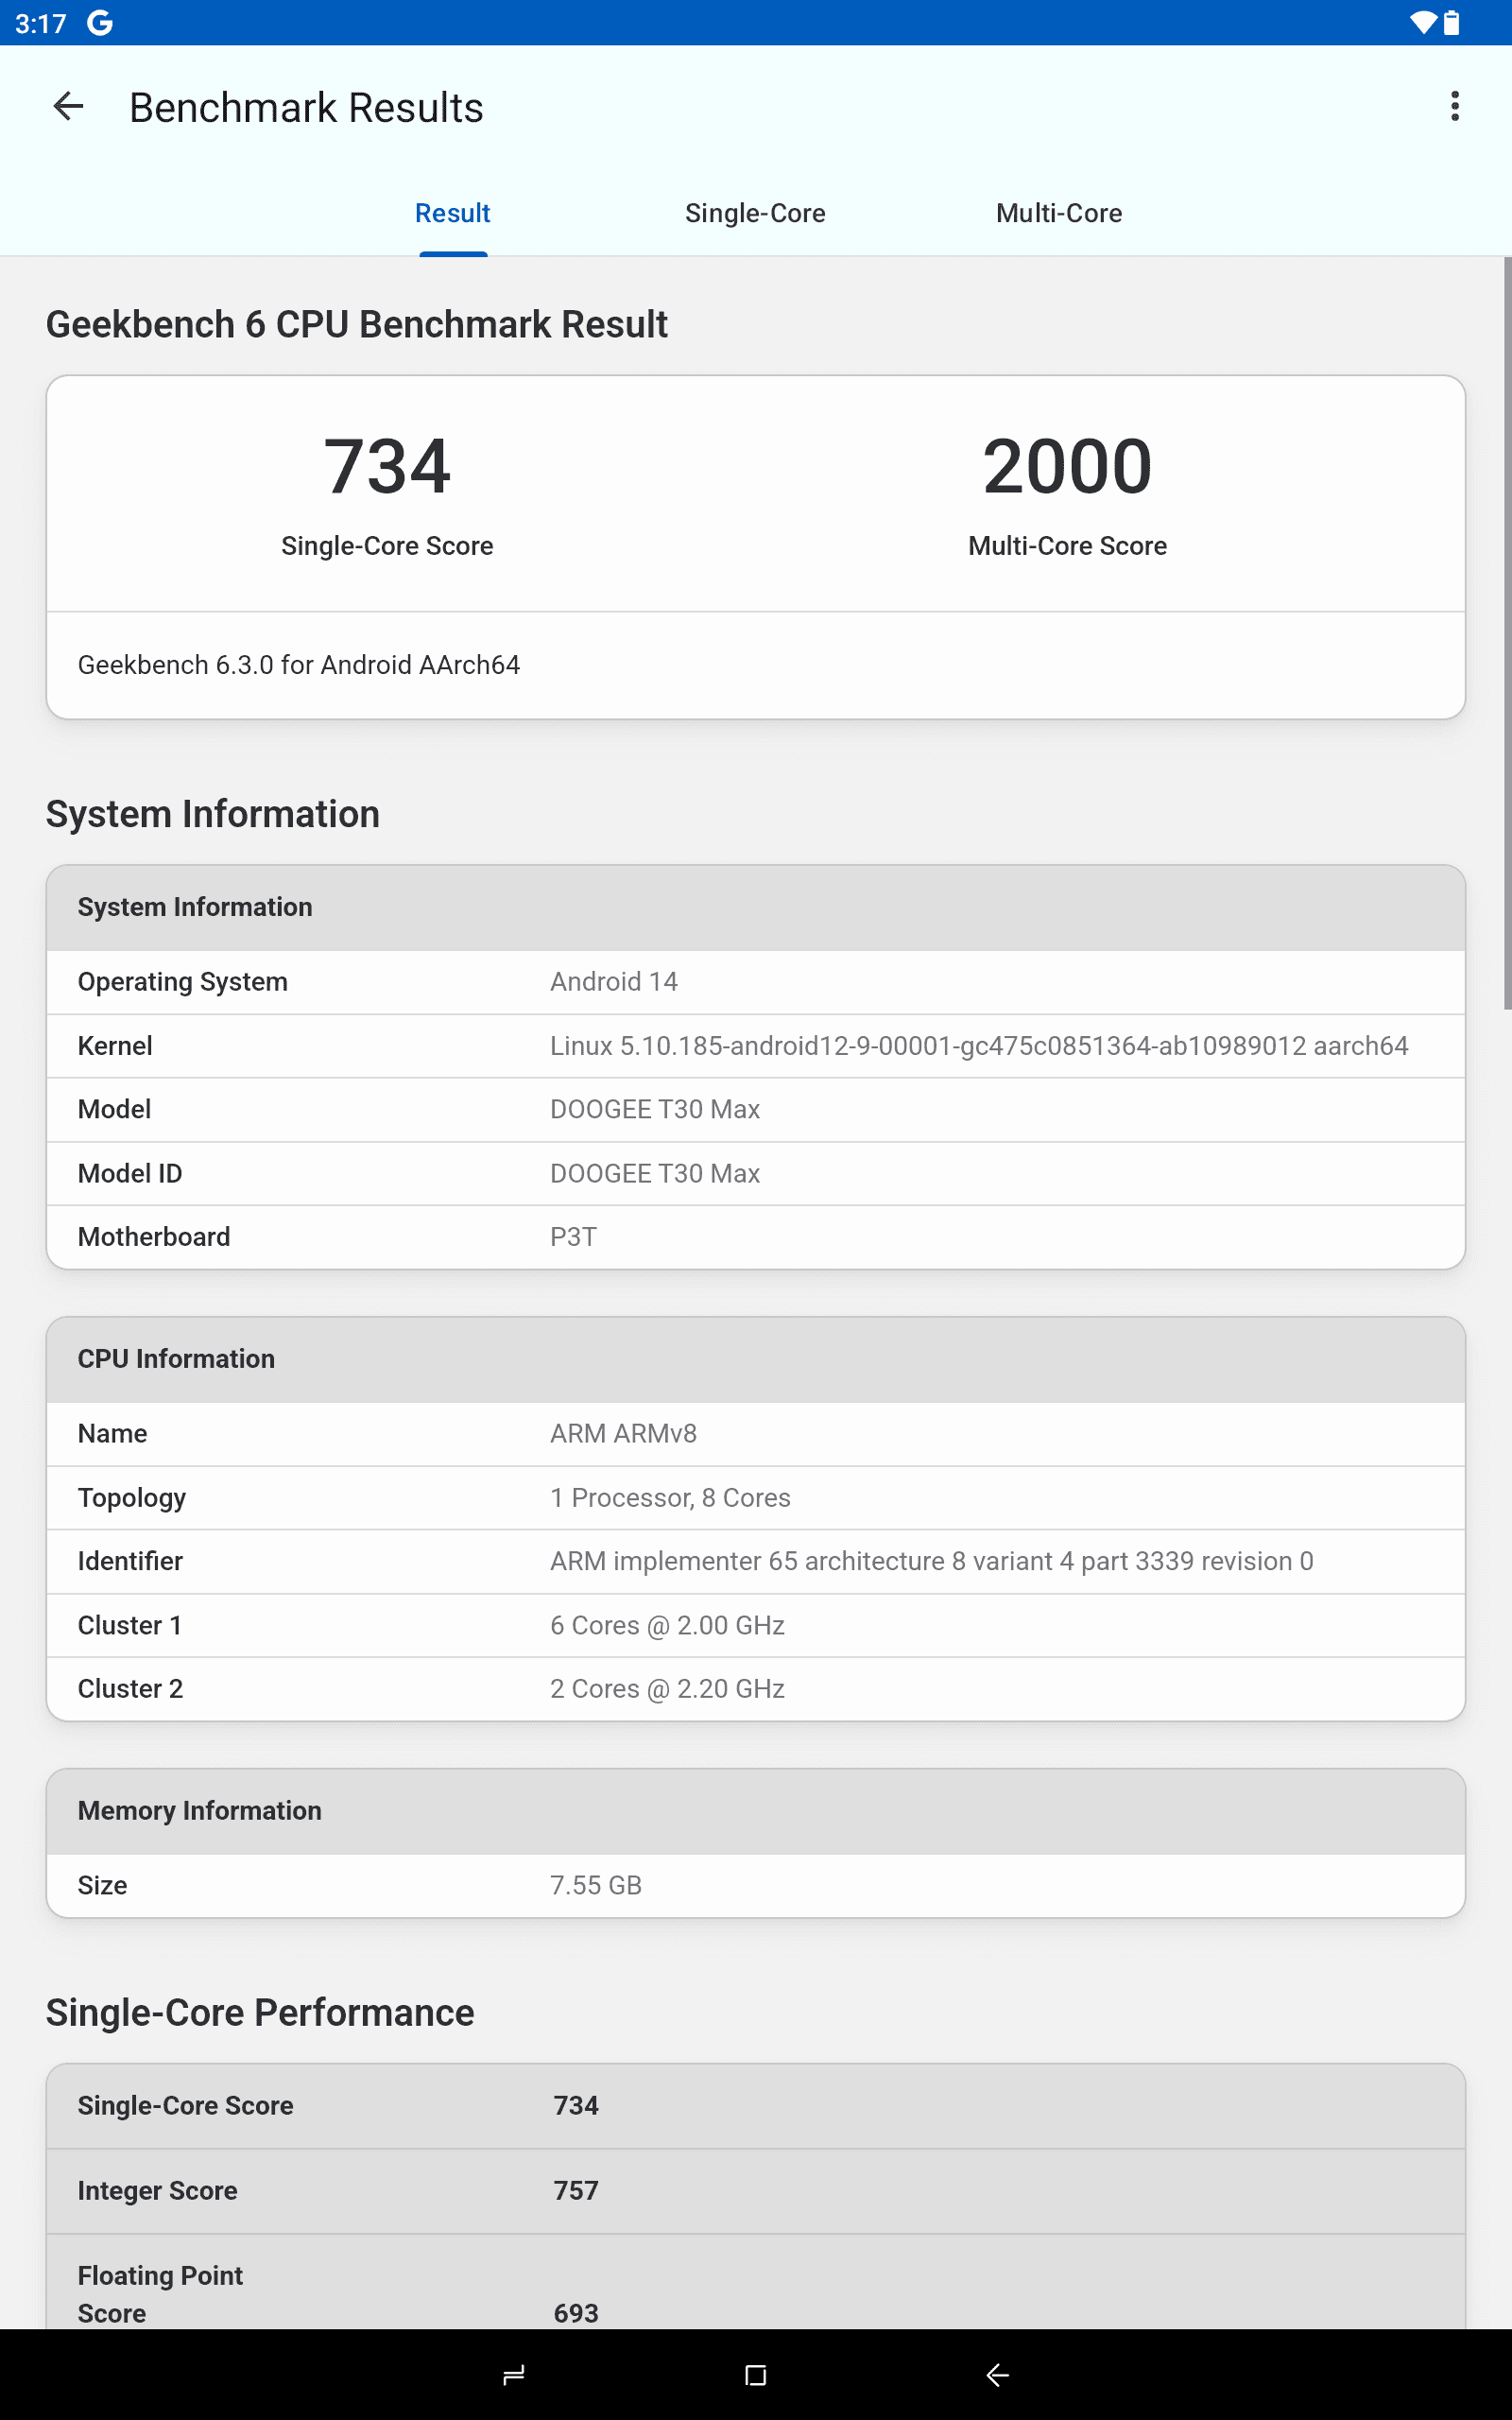Switch to the Single-Core tab

pos(755,213)
